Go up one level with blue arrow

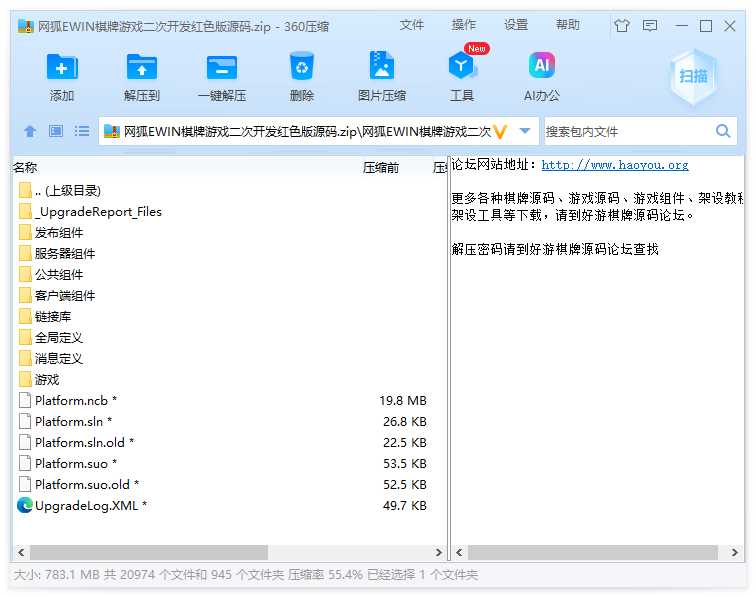[x=30, y=131]
